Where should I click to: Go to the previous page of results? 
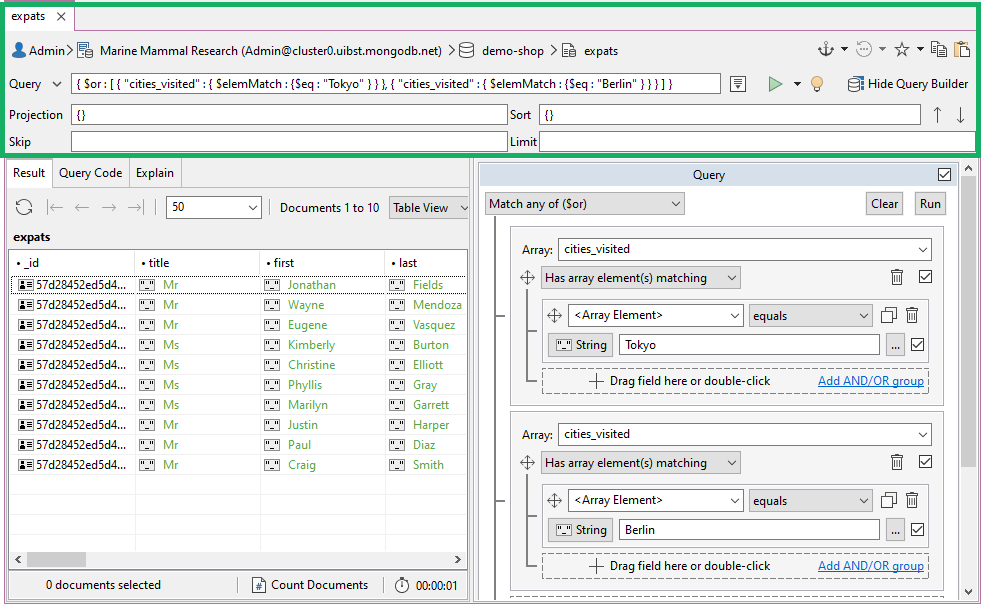(x=82, y=207)
